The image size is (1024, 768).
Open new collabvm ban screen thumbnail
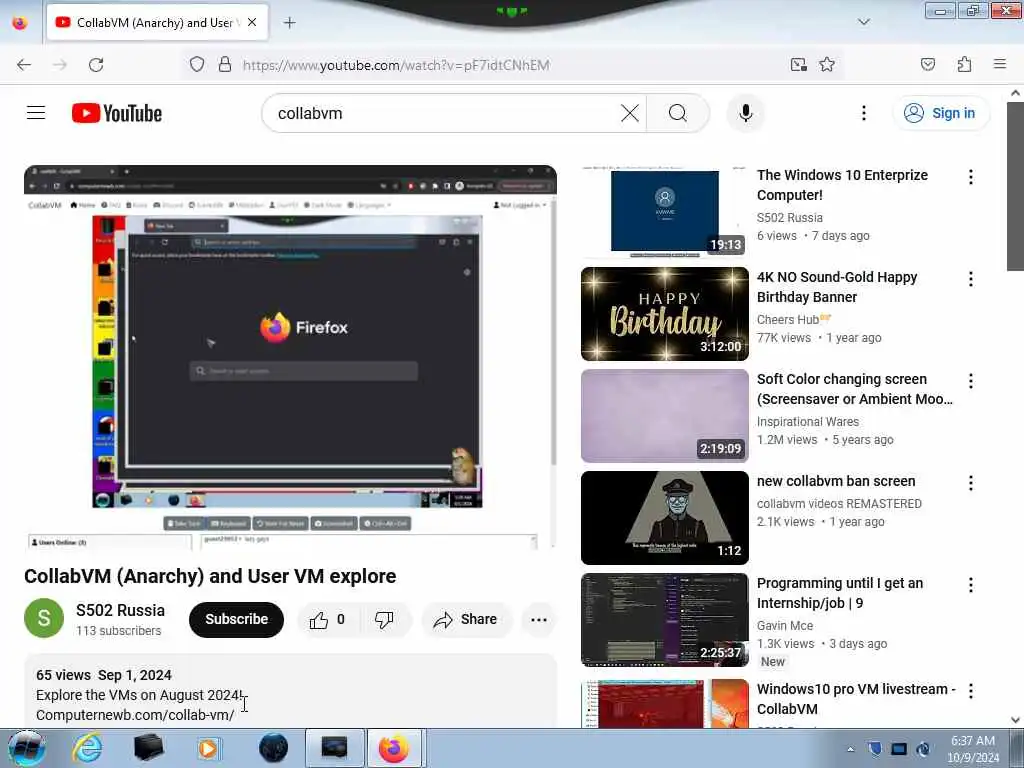(665, 517)
